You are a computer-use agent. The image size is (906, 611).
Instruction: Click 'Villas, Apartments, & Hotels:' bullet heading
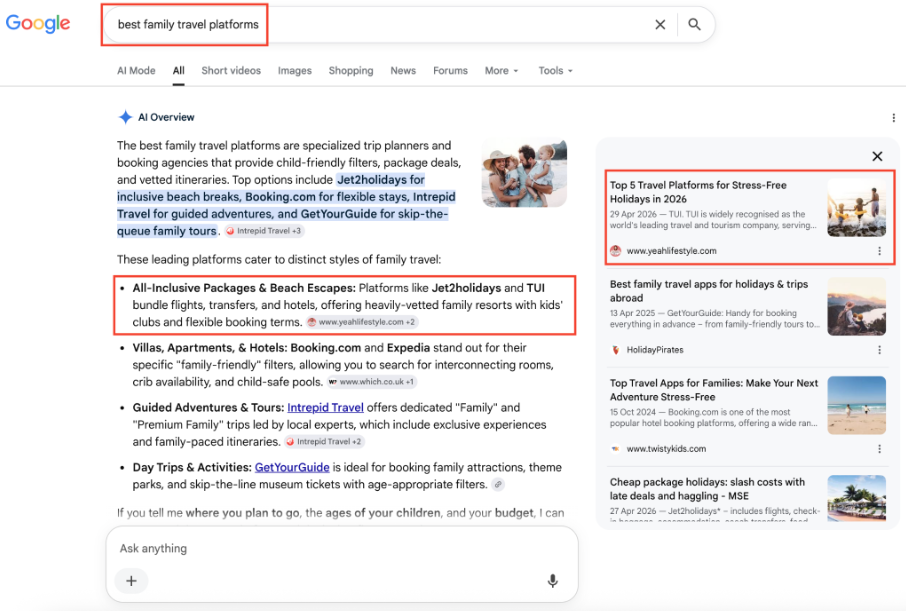pyautogui.click(x=210, y=347)
